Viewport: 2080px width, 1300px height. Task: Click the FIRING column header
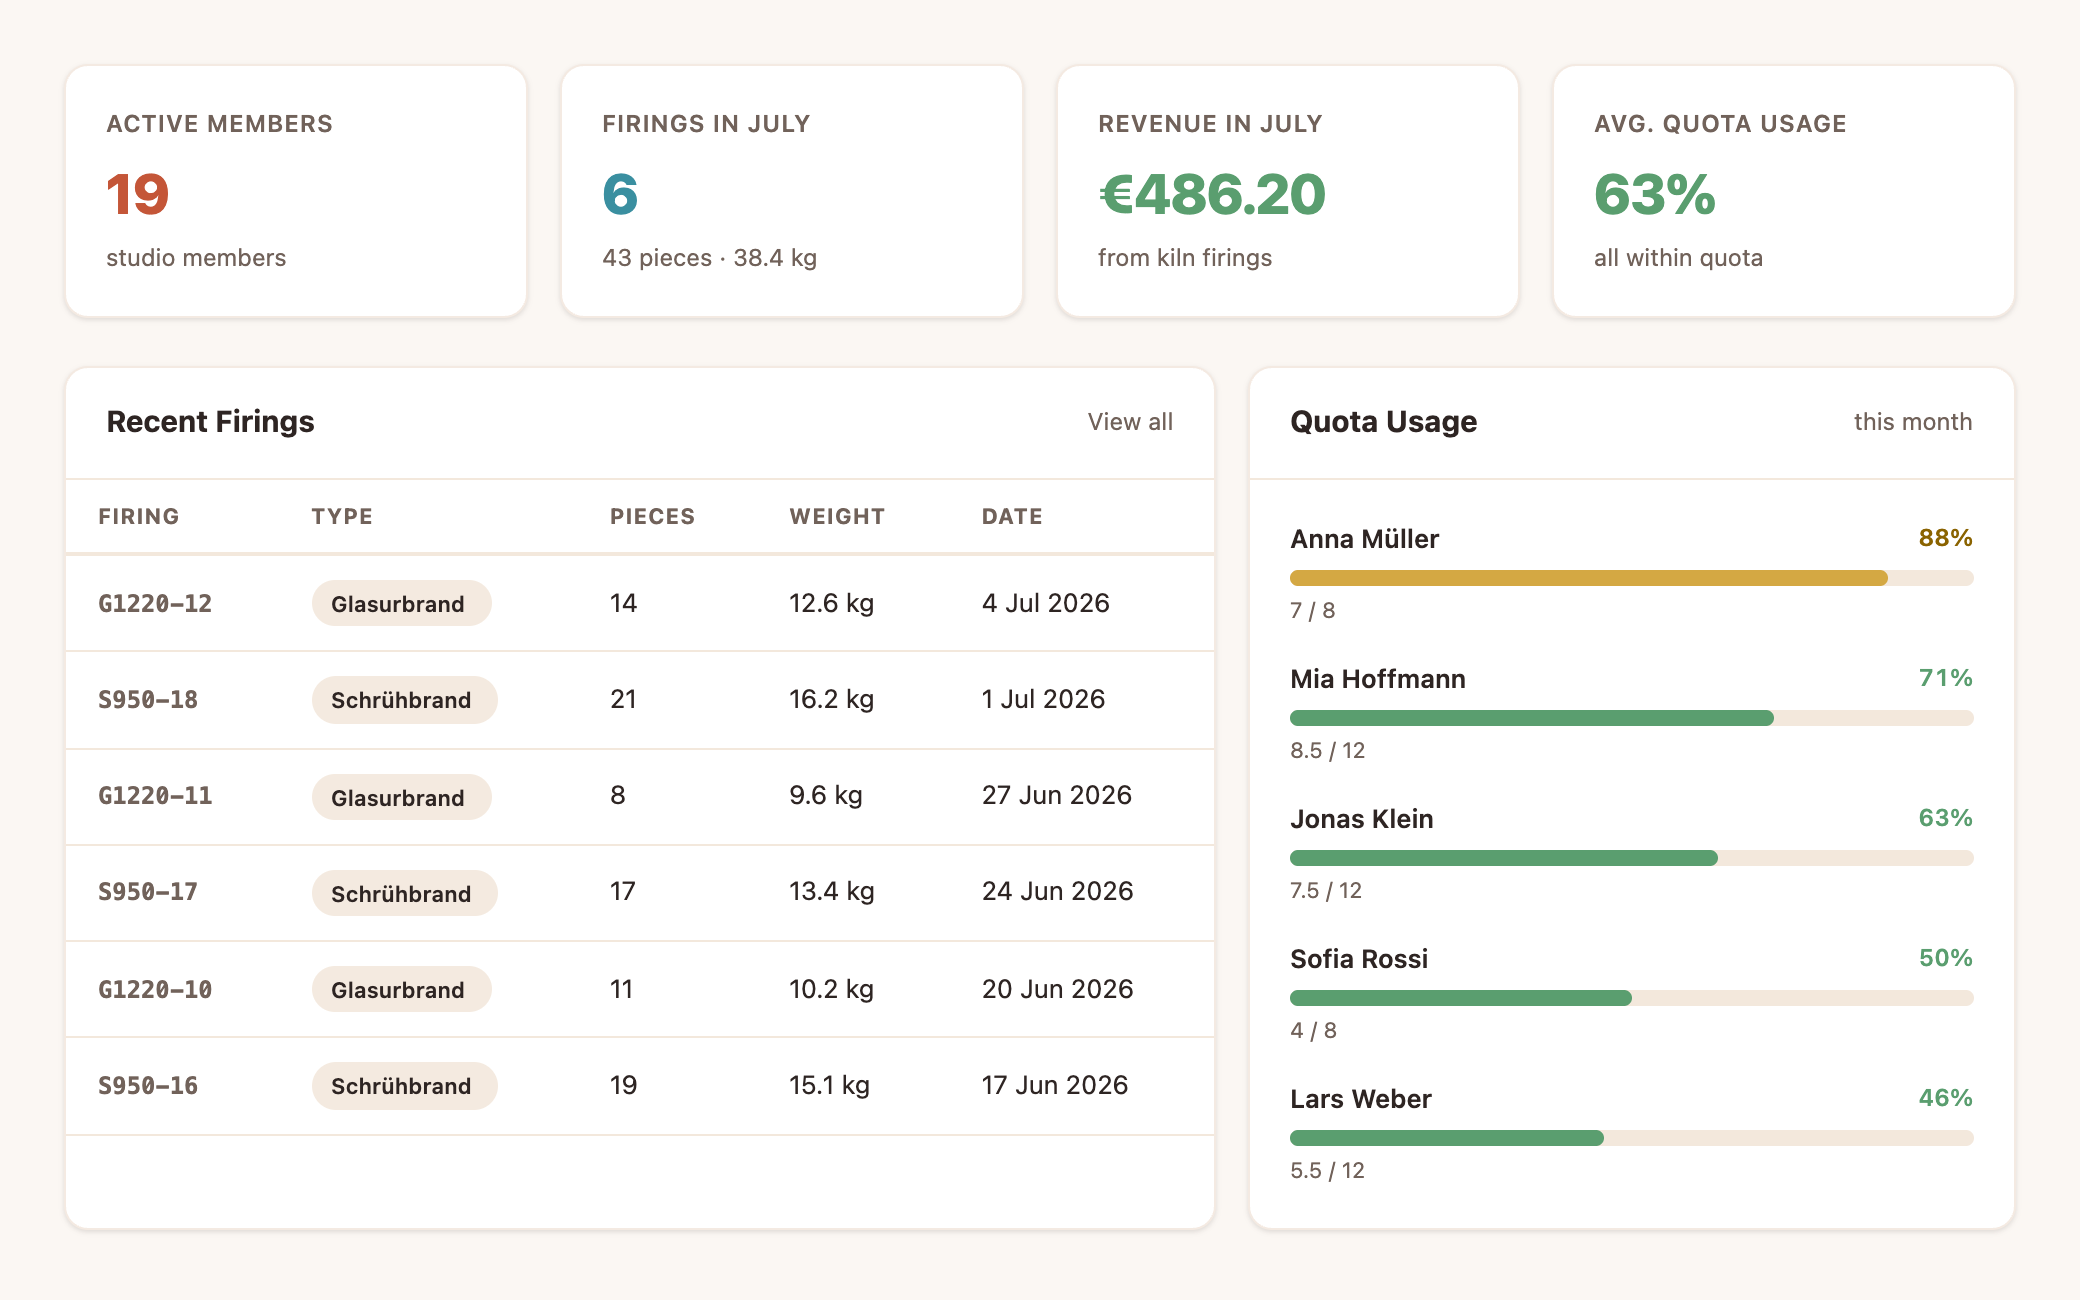point(139,516)
